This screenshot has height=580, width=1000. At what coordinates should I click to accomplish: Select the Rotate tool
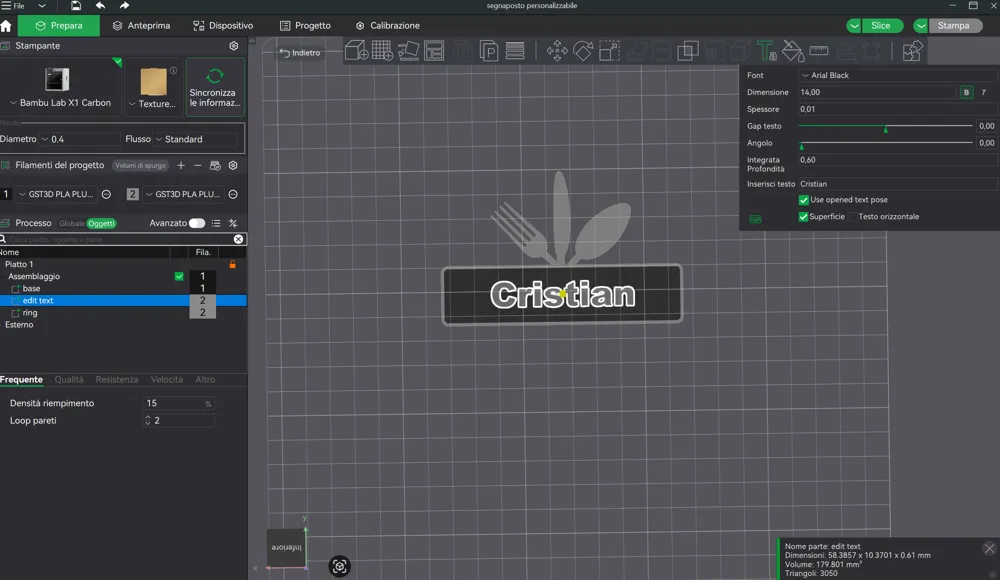[x=583, y=50]
